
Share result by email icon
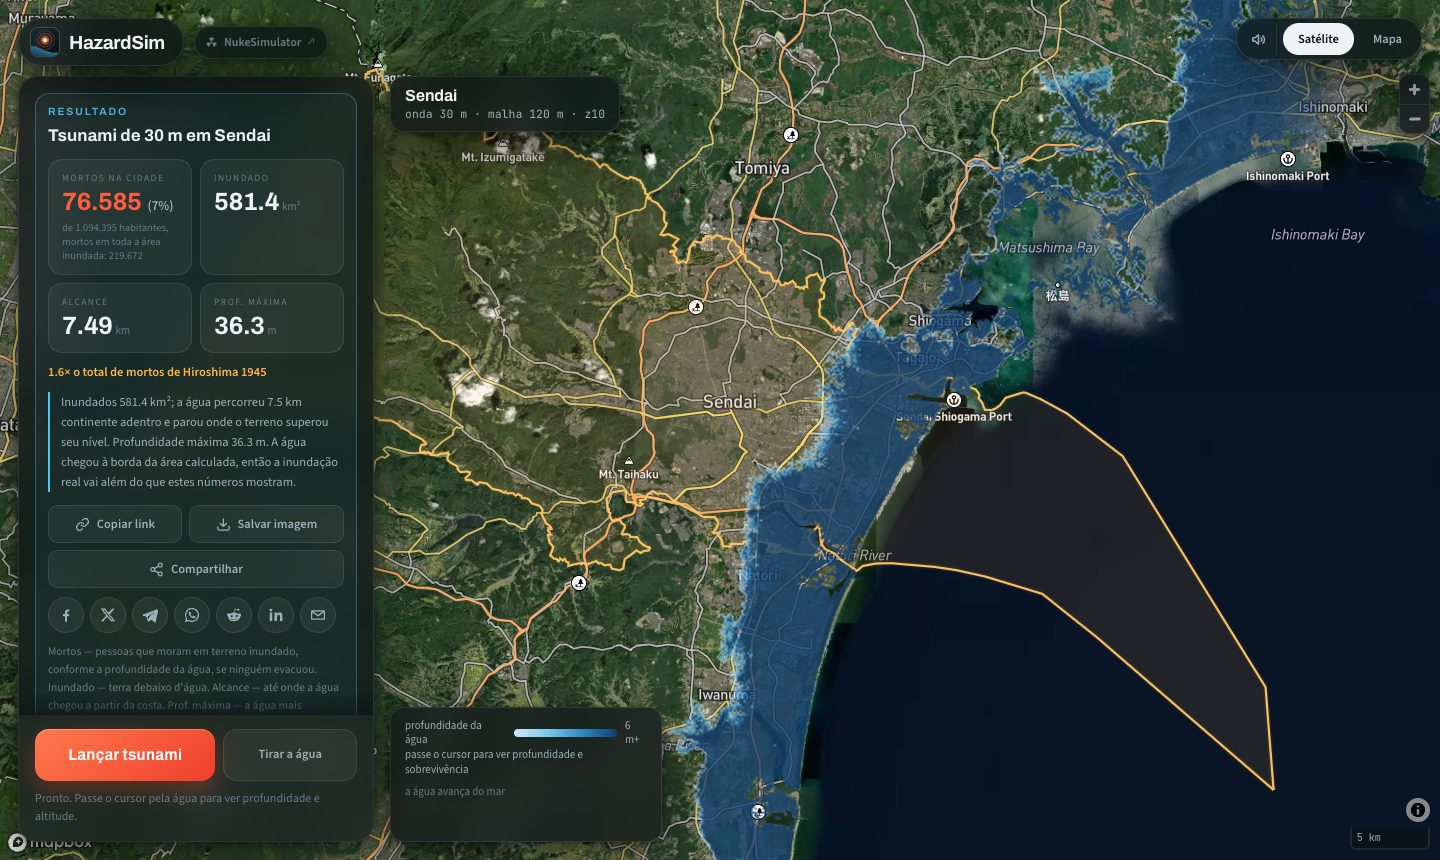318,615
